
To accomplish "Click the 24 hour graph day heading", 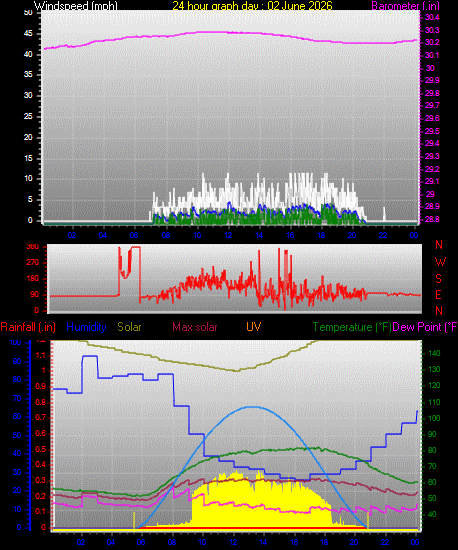I will pyautogui.click(x=252, y=6).
